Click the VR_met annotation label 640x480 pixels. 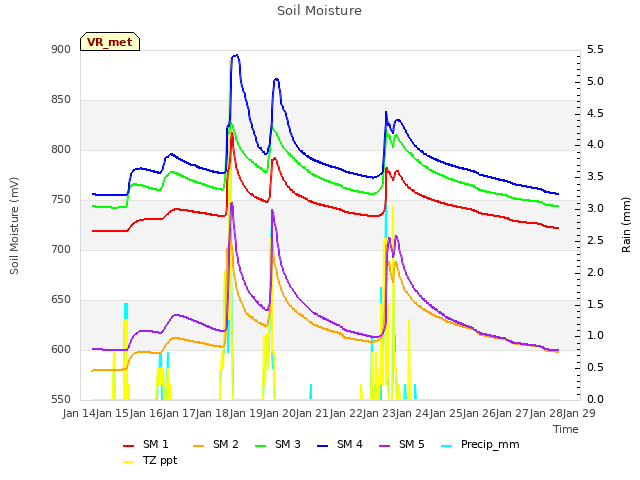click(110, 42)
